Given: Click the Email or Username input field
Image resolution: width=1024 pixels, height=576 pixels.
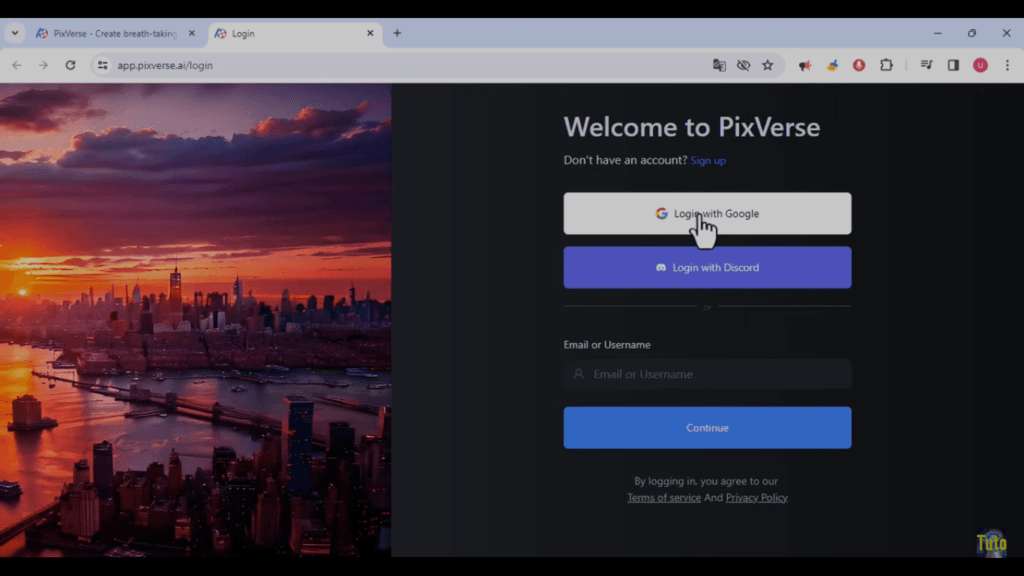Looking at the screenshot, I should [707, 373].
